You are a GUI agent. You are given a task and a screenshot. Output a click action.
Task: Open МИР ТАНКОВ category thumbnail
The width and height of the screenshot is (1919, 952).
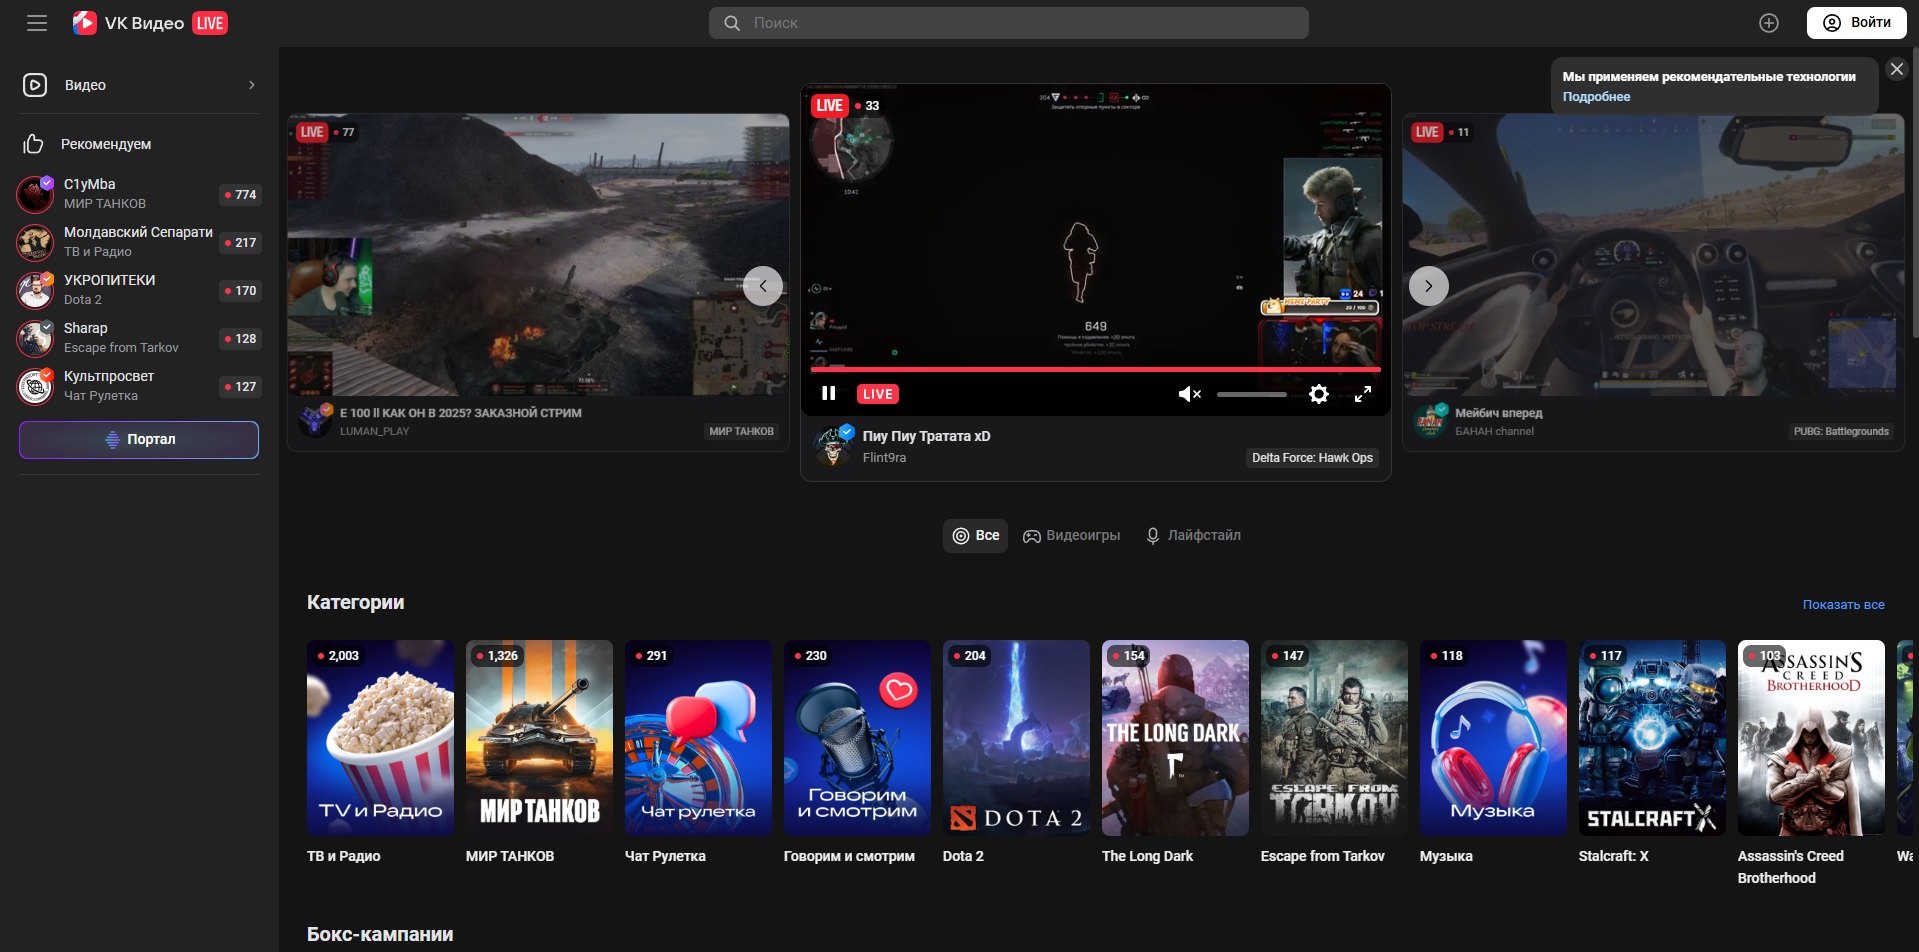coord(539,738)
